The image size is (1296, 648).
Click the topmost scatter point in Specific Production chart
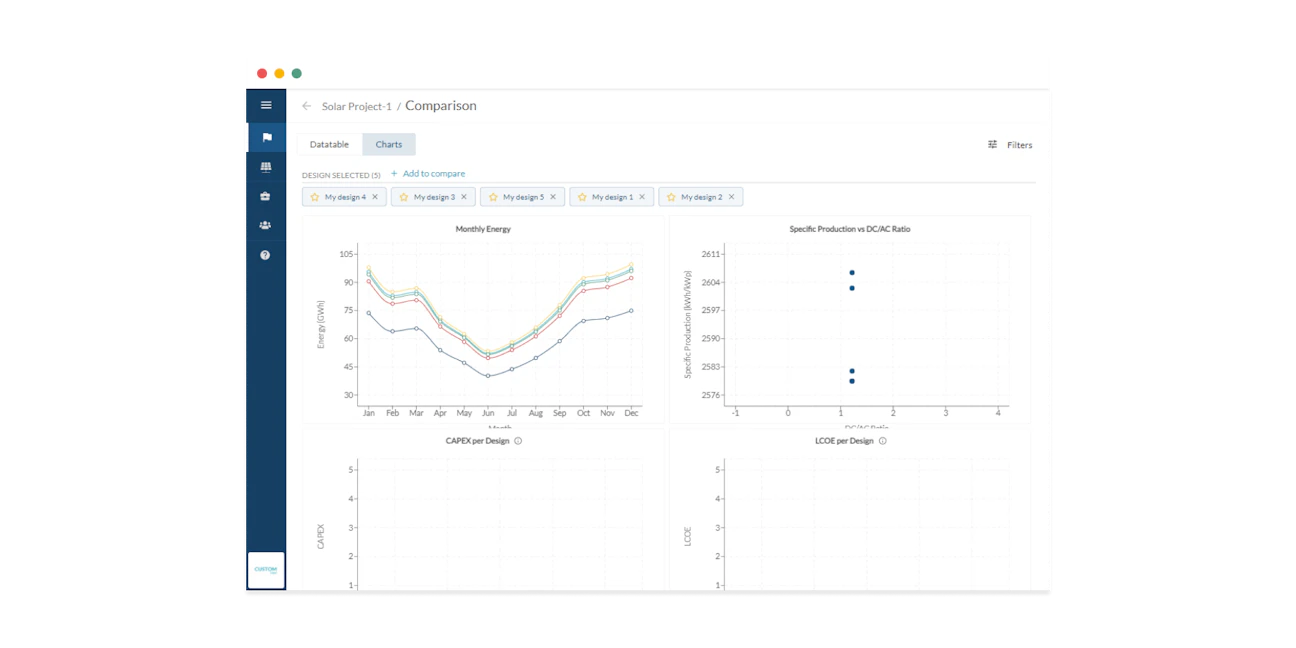852,273
